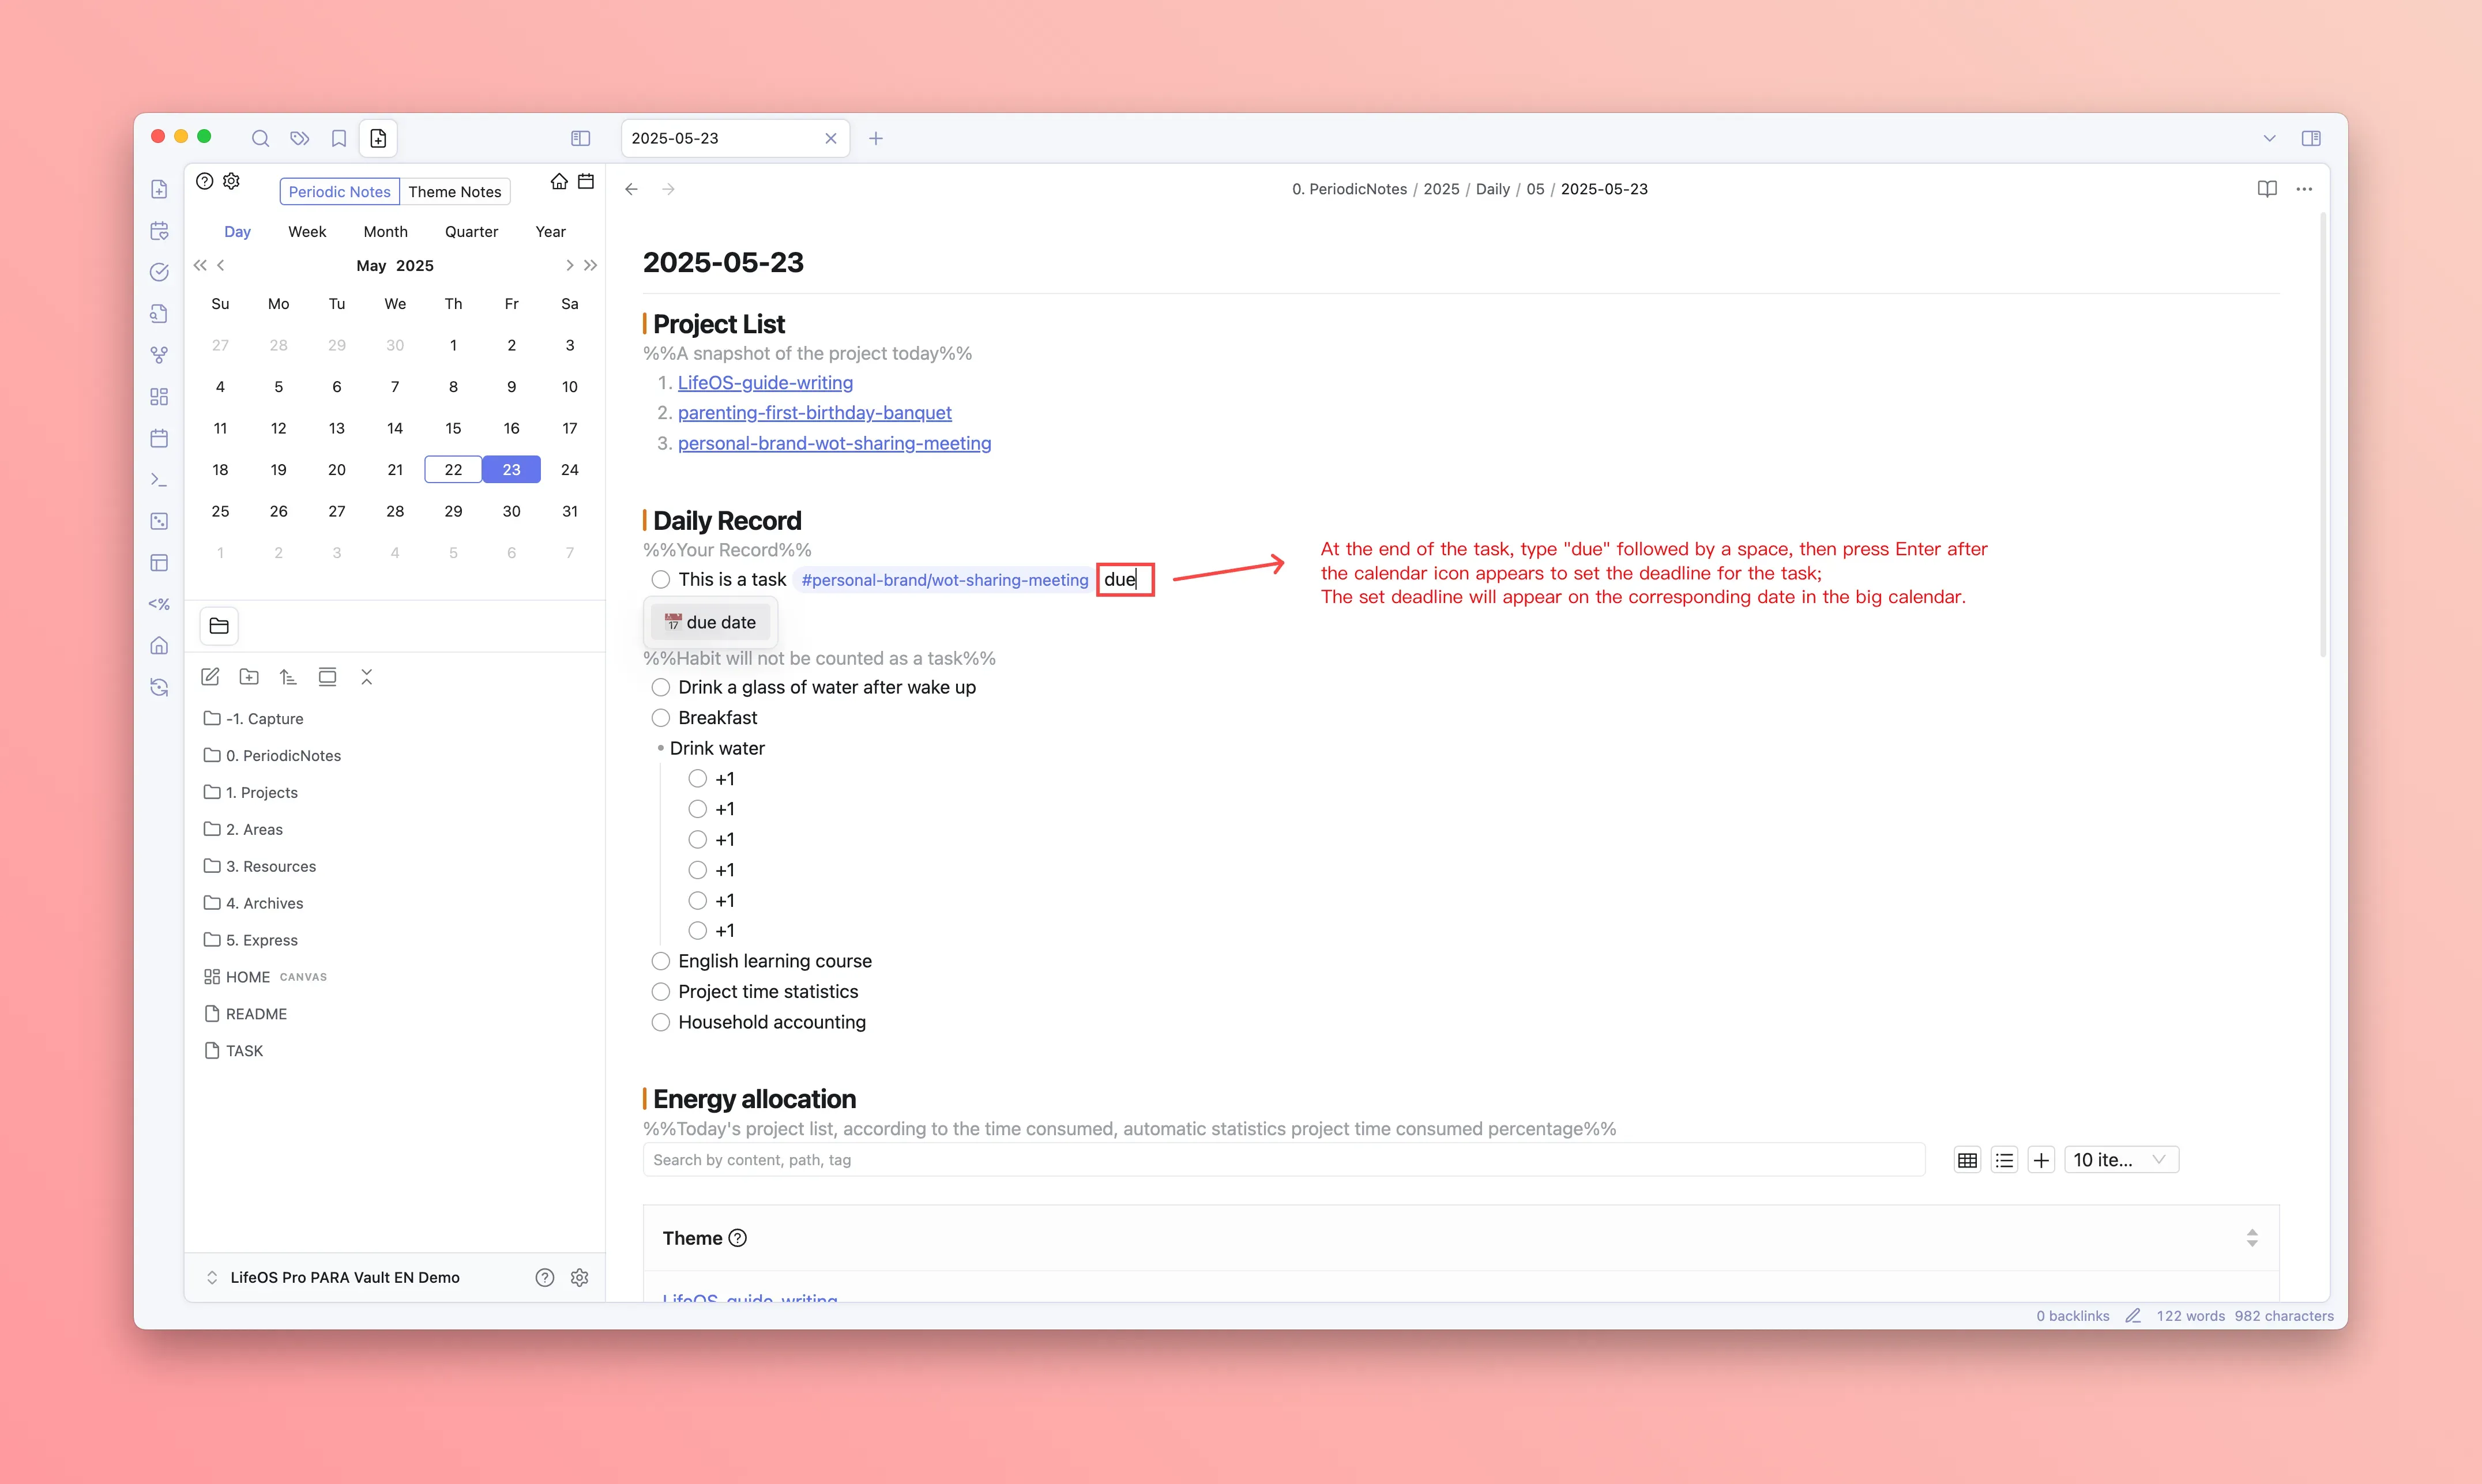Open the '10 ite...' page size dropdown

pos(2120,1160)
